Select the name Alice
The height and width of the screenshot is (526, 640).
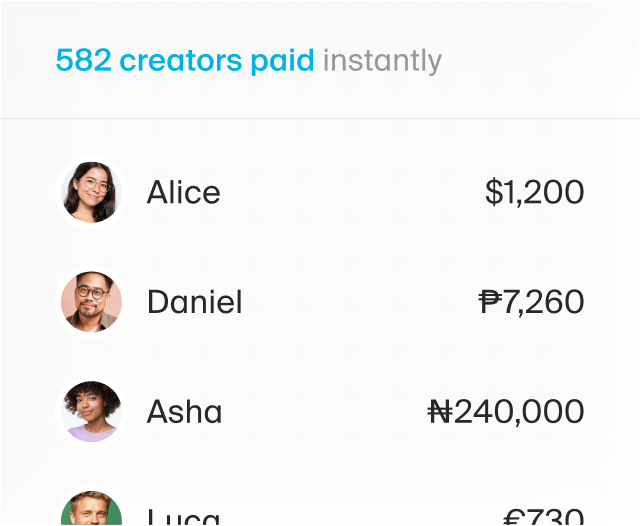point(183,192)
